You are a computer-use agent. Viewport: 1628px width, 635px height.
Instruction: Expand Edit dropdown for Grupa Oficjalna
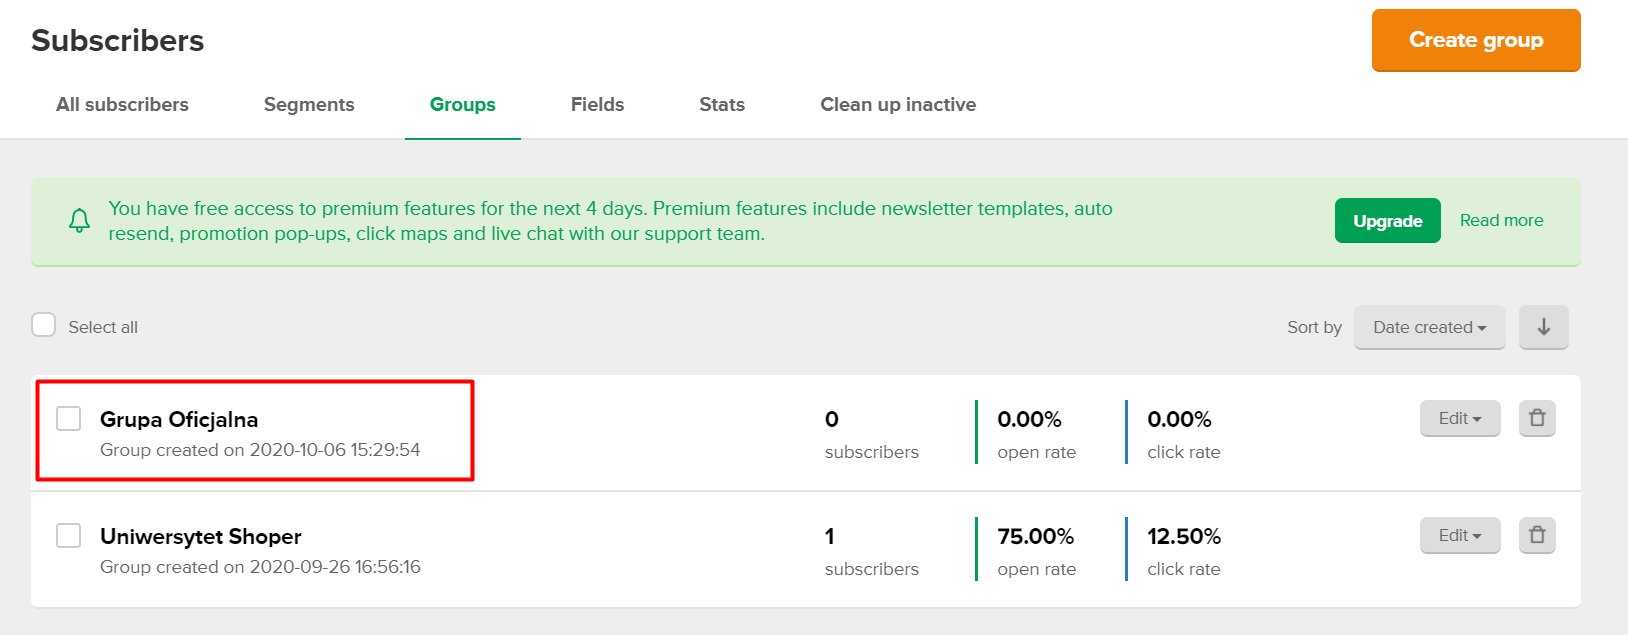pos(1459,418)
